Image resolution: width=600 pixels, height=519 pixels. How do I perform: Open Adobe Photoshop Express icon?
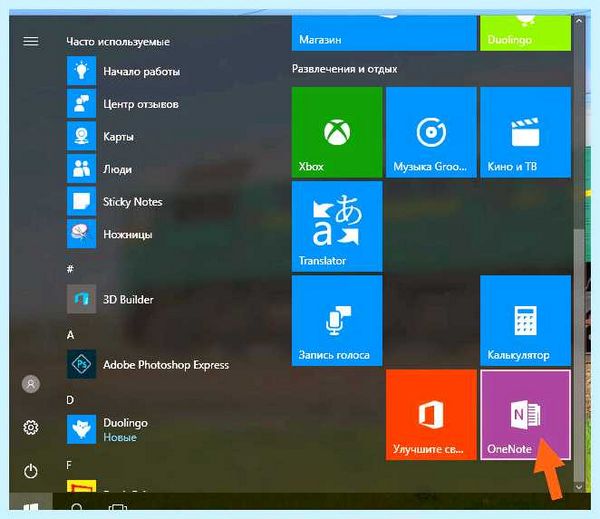click(81, 364)
